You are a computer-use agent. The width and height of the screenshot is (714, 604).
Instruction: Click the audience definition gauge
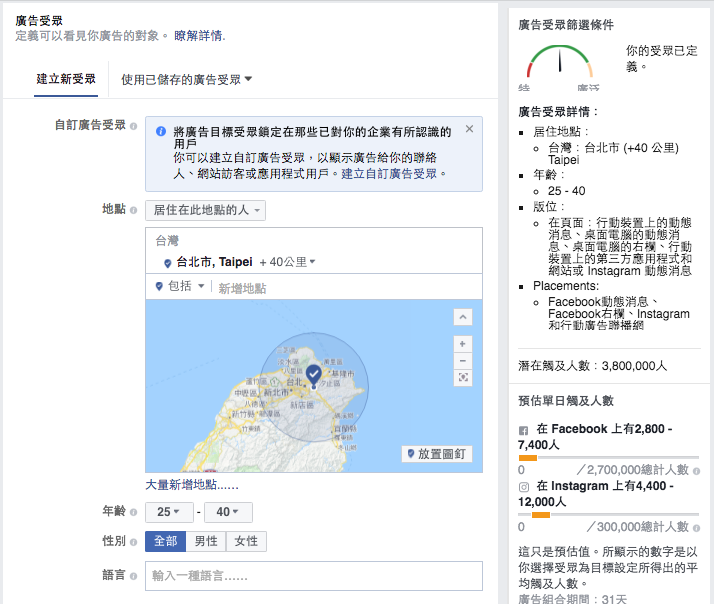coord(560,61)
